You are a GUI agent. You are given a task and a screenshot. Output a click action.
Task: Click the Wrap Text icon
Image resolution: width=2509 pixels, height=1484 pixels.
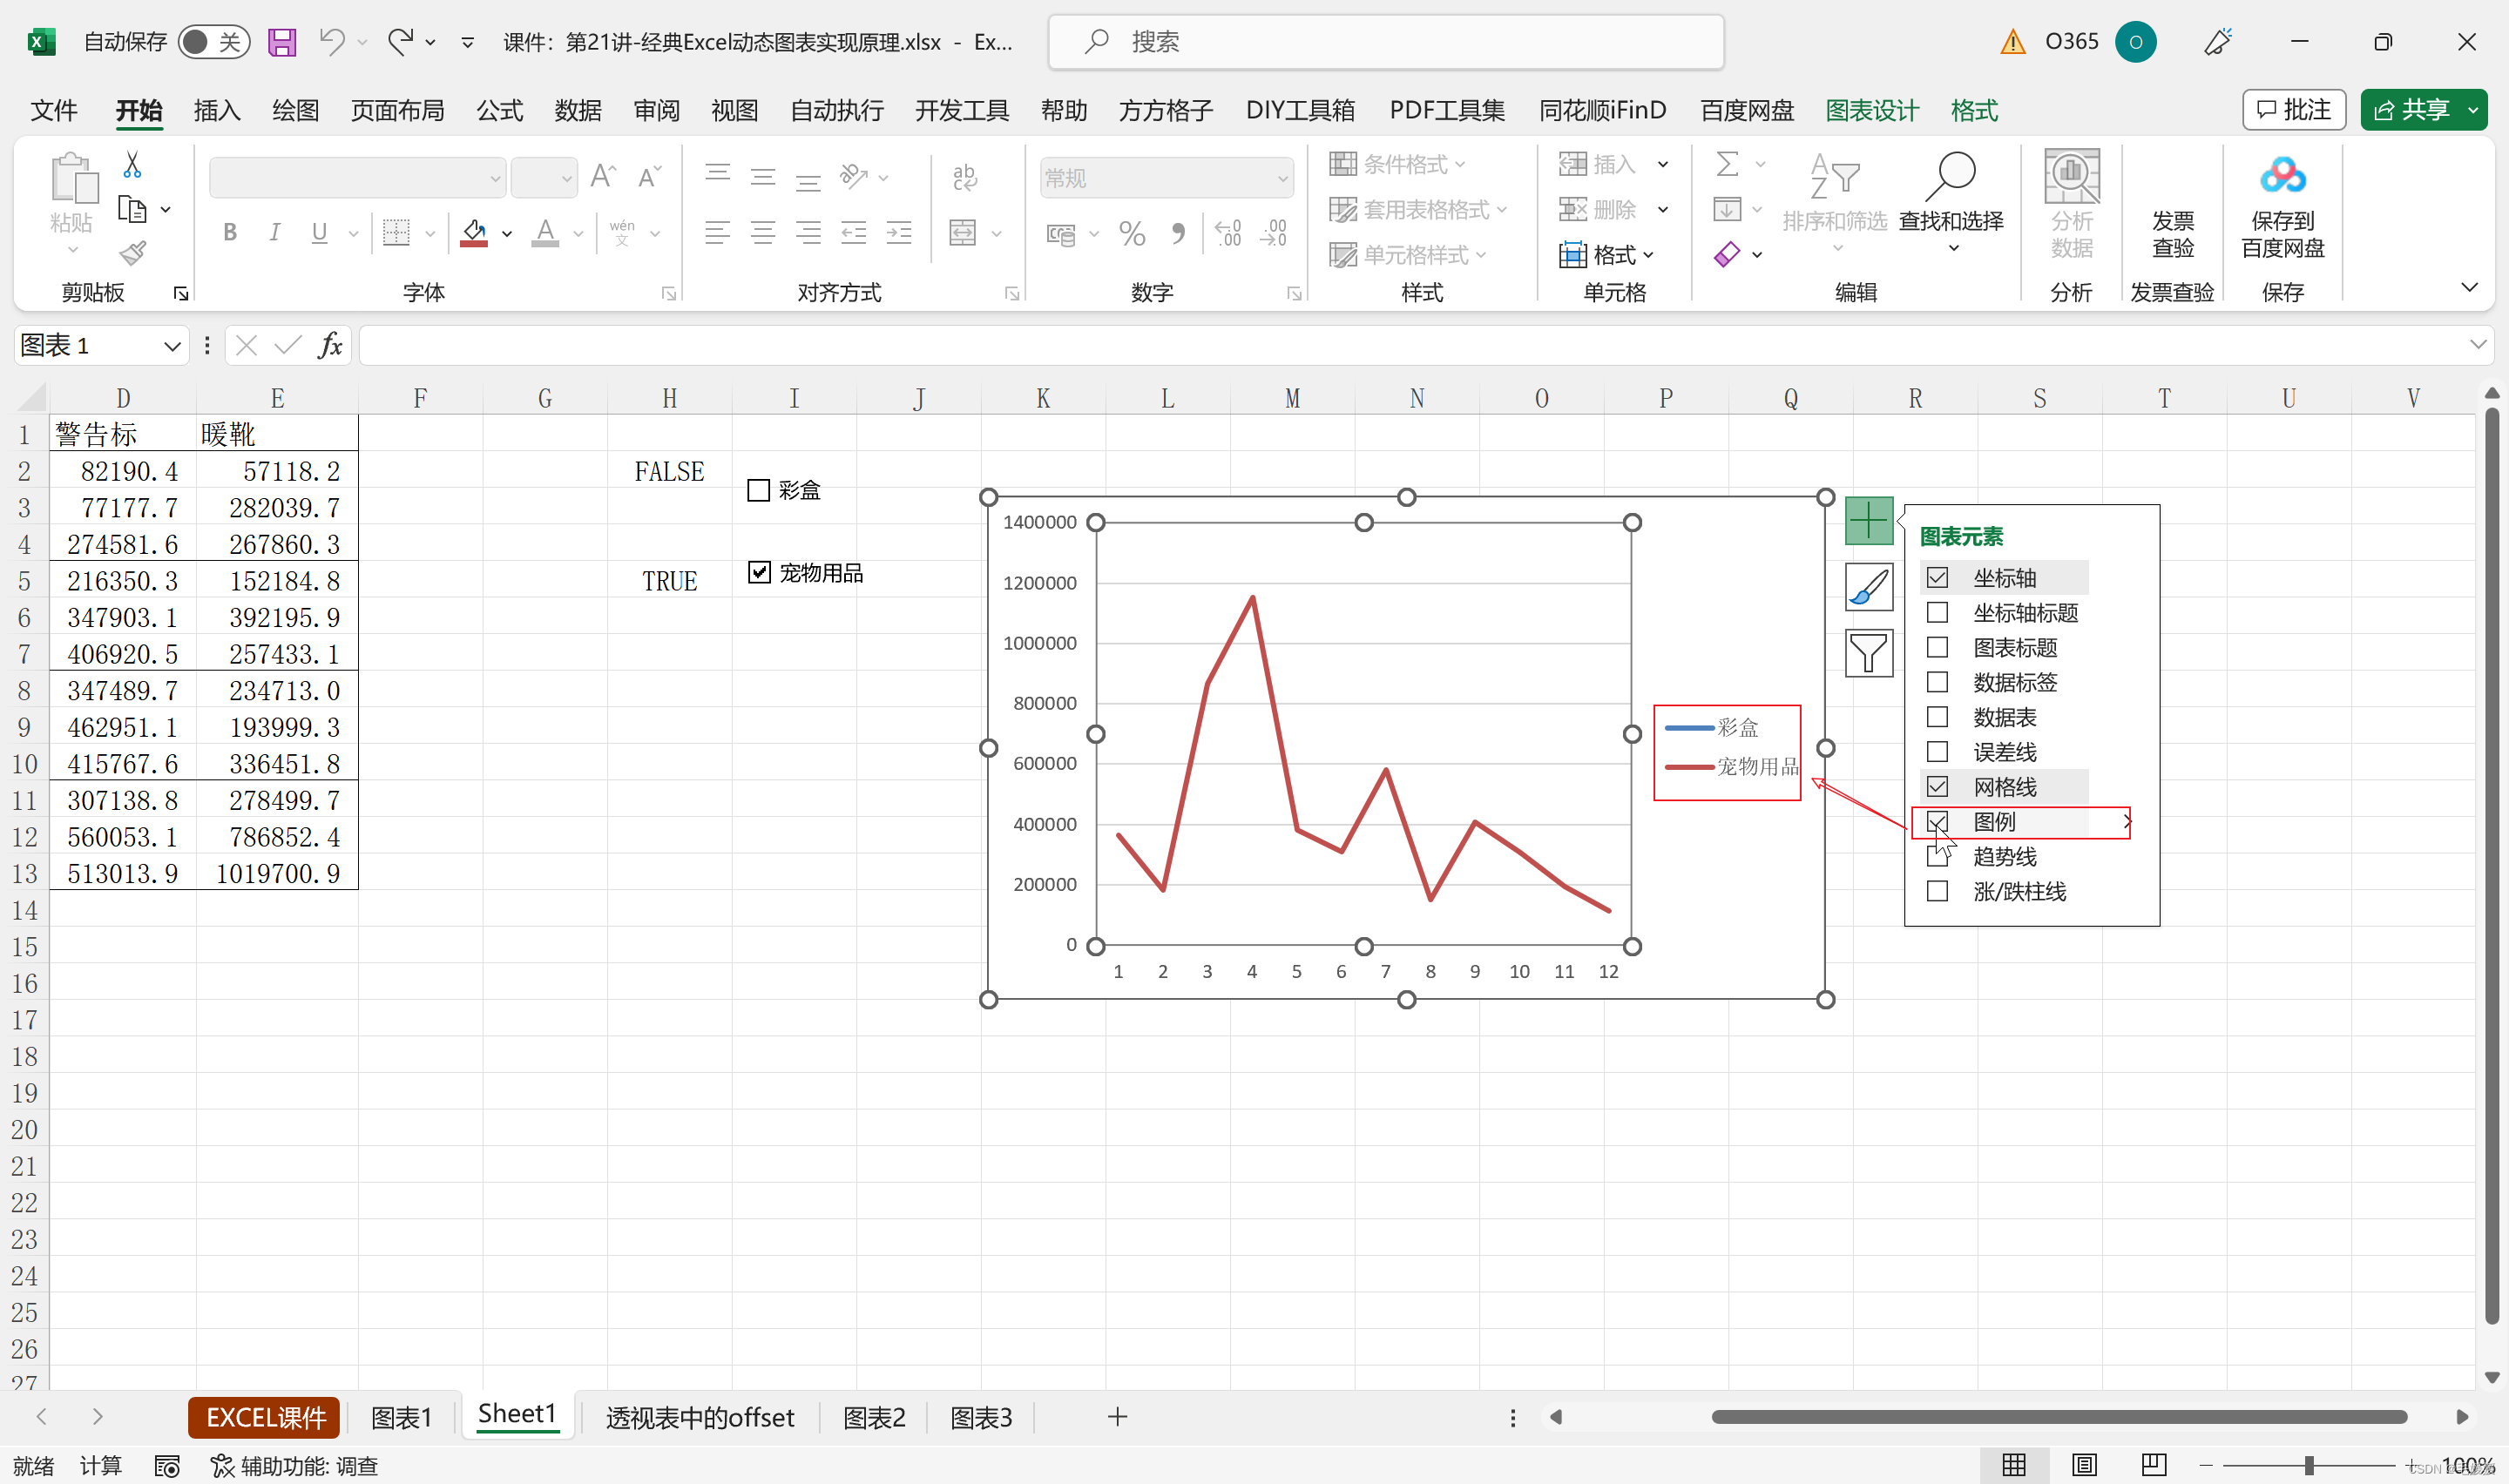pos(965,177)
